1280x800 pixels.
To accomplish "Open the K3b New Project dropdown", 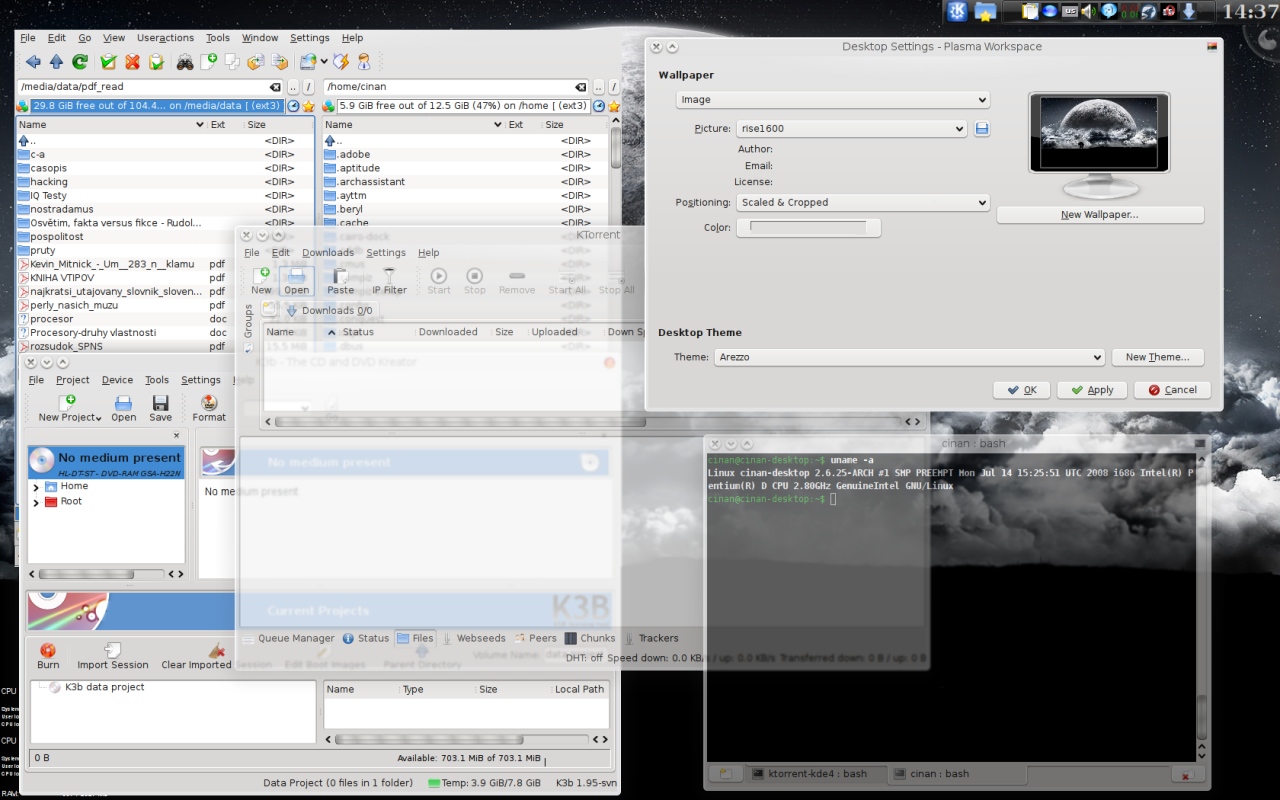I will (x=69, y=408).
